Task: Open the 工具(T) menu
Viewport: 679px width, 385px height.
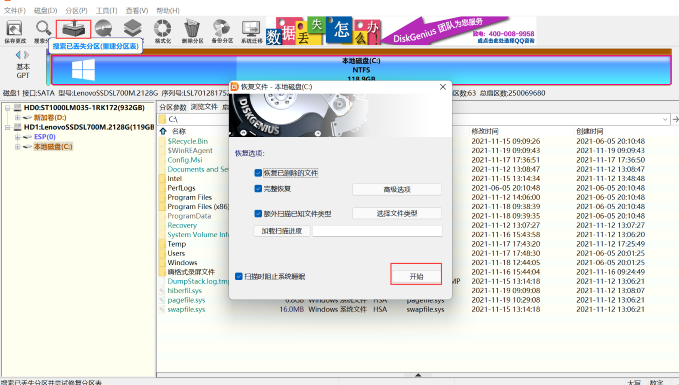Action: 107,10
